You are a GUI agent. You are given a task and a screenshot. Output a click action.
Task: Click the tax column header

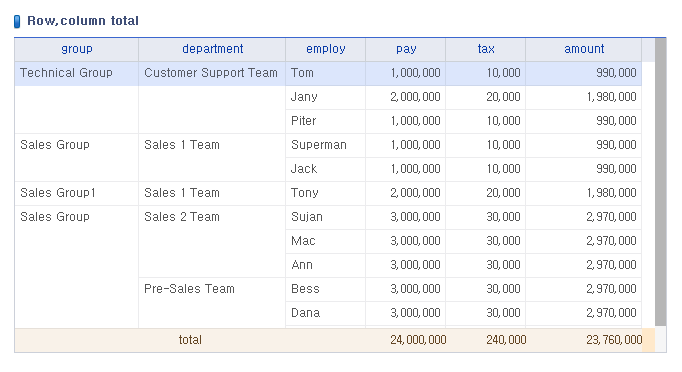click(x=486, y=49)
